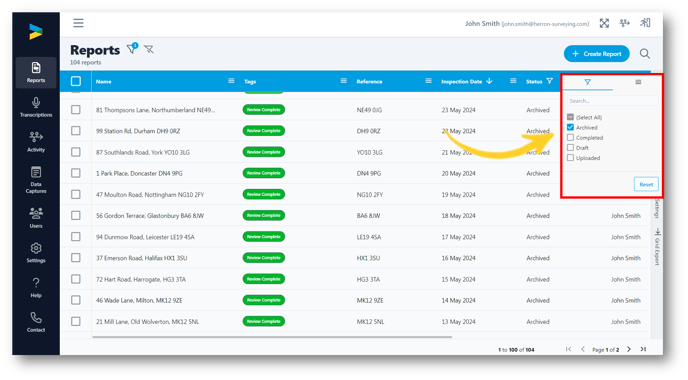Click Reset in the filter popup
The image size is (688, 380).
click(646, 184)
